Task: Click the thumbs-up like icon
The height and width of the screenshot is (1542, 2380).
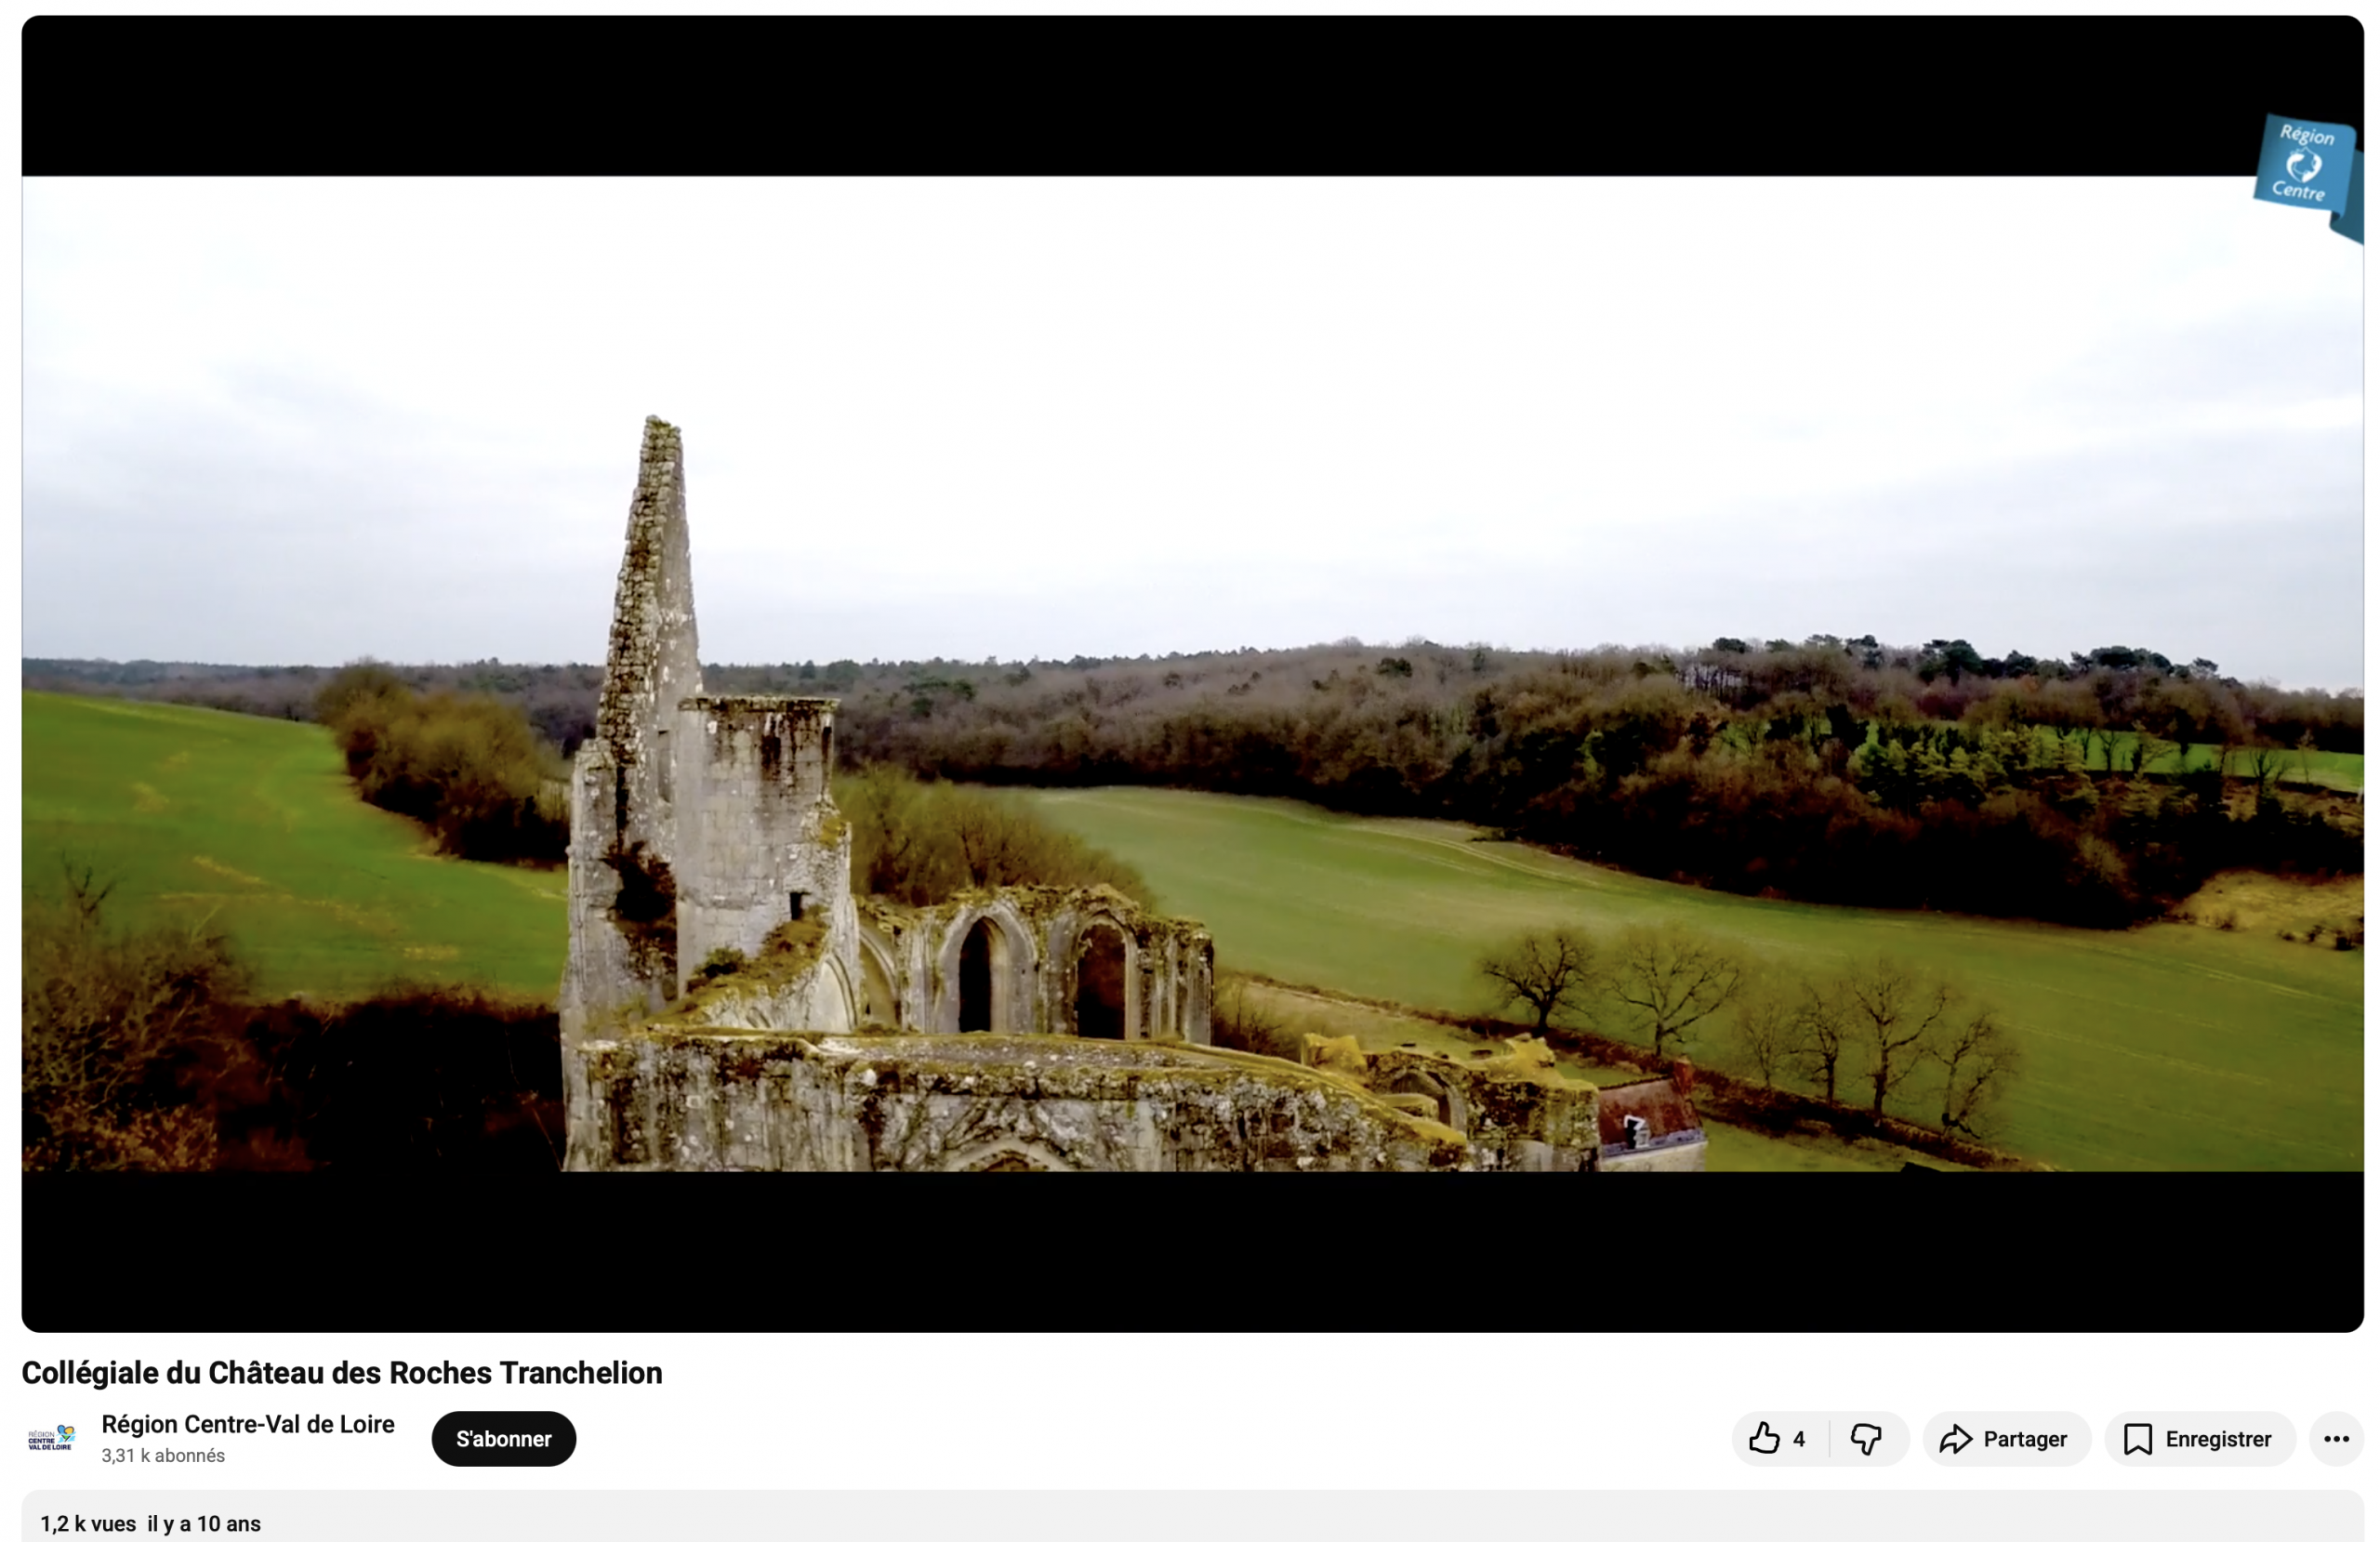Action: pos(1764,1438)
